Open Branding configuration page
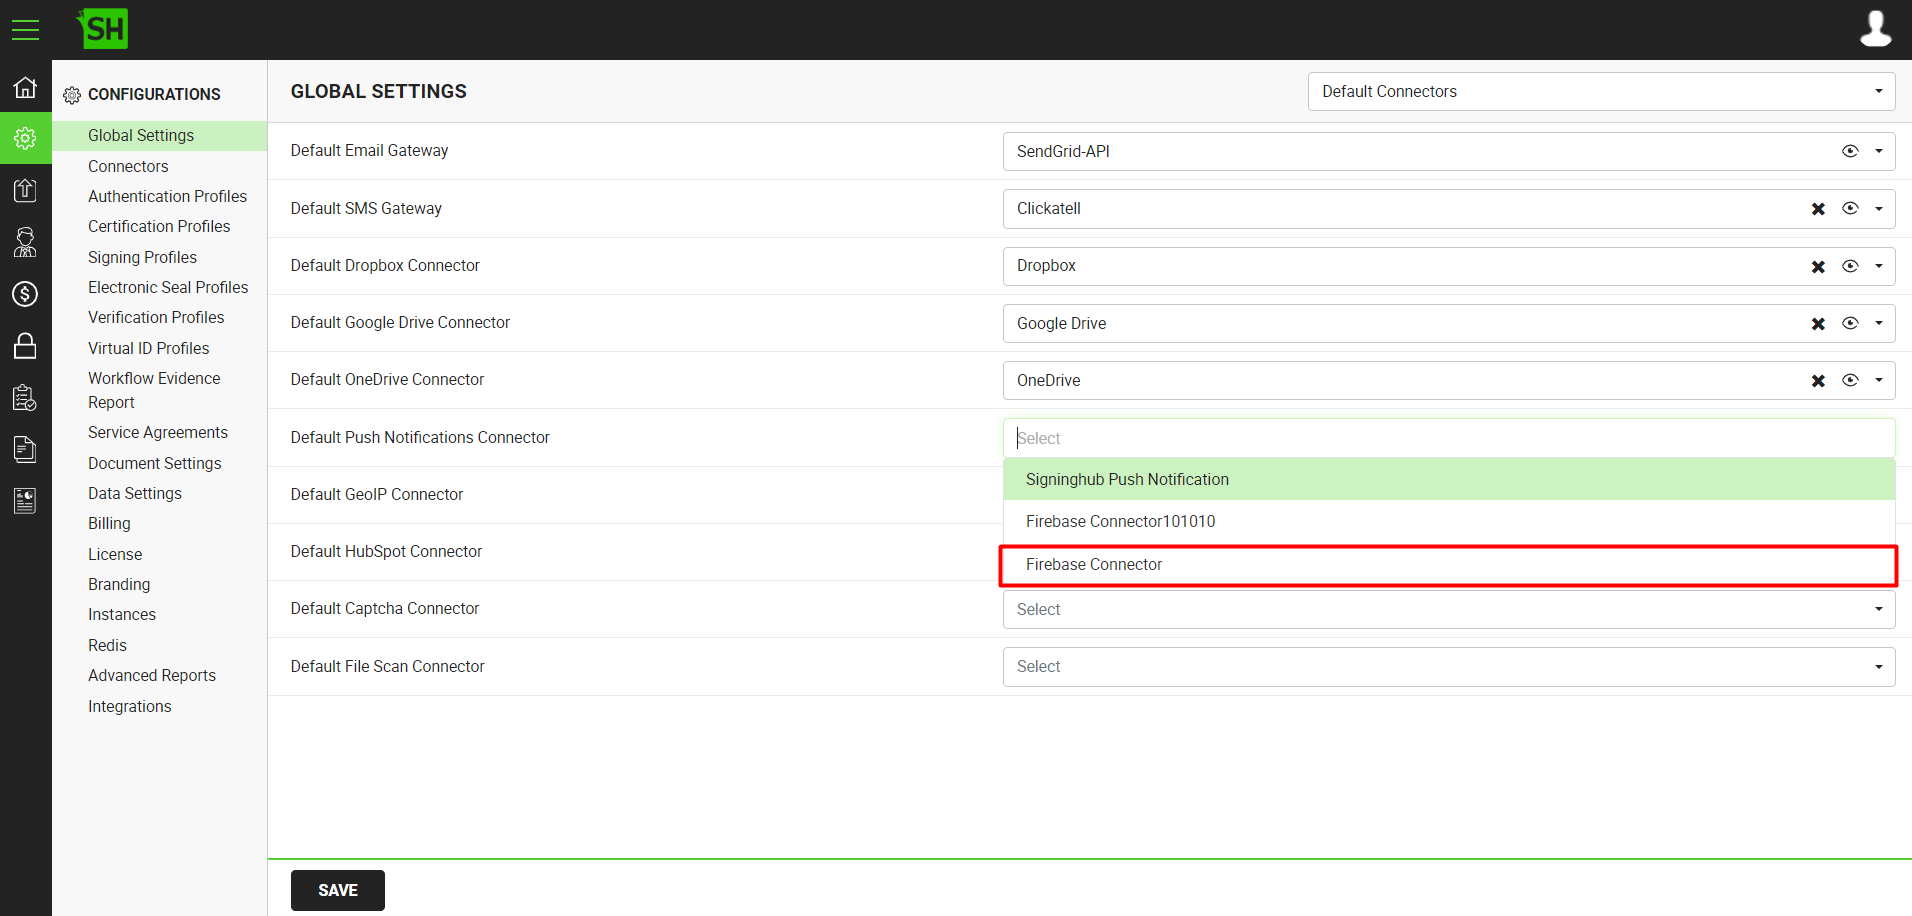 click(119, 584)
